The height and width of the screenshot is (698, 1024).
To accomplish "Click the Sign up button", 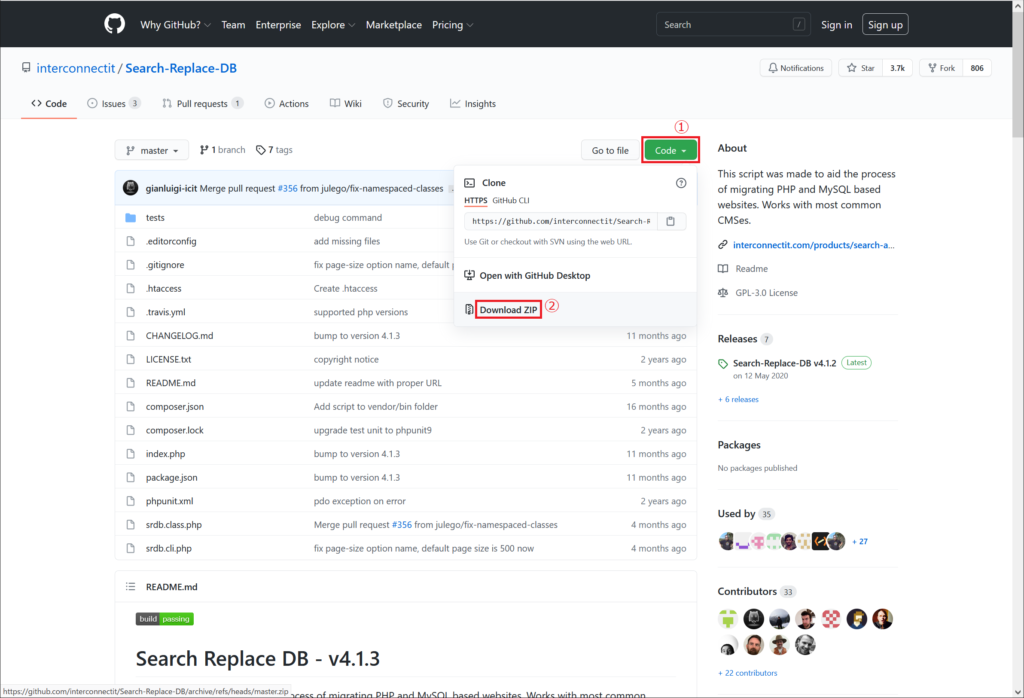I will click(x=885, y=25).
